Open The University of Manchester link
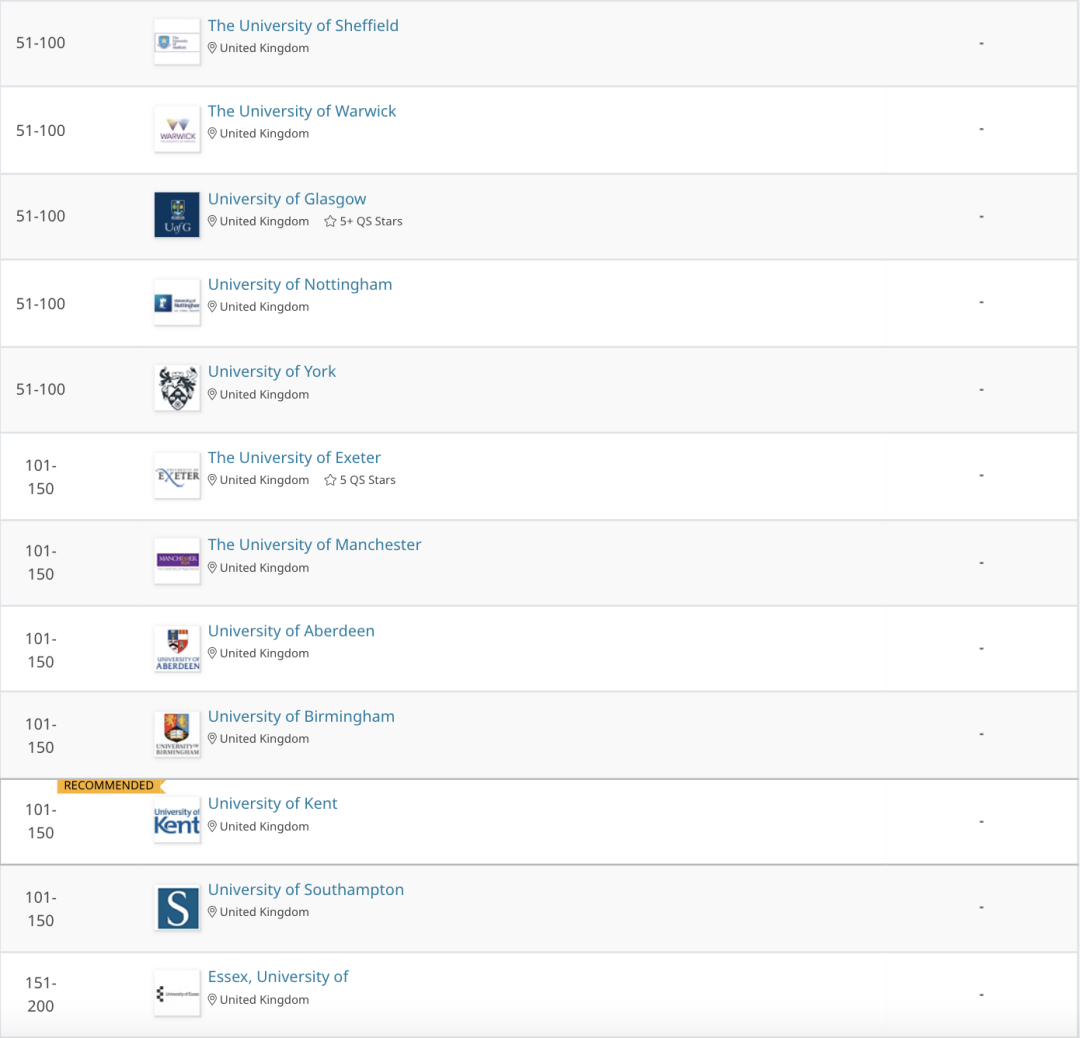This screenshot has height=1038, width=1080. coord(314,544)
